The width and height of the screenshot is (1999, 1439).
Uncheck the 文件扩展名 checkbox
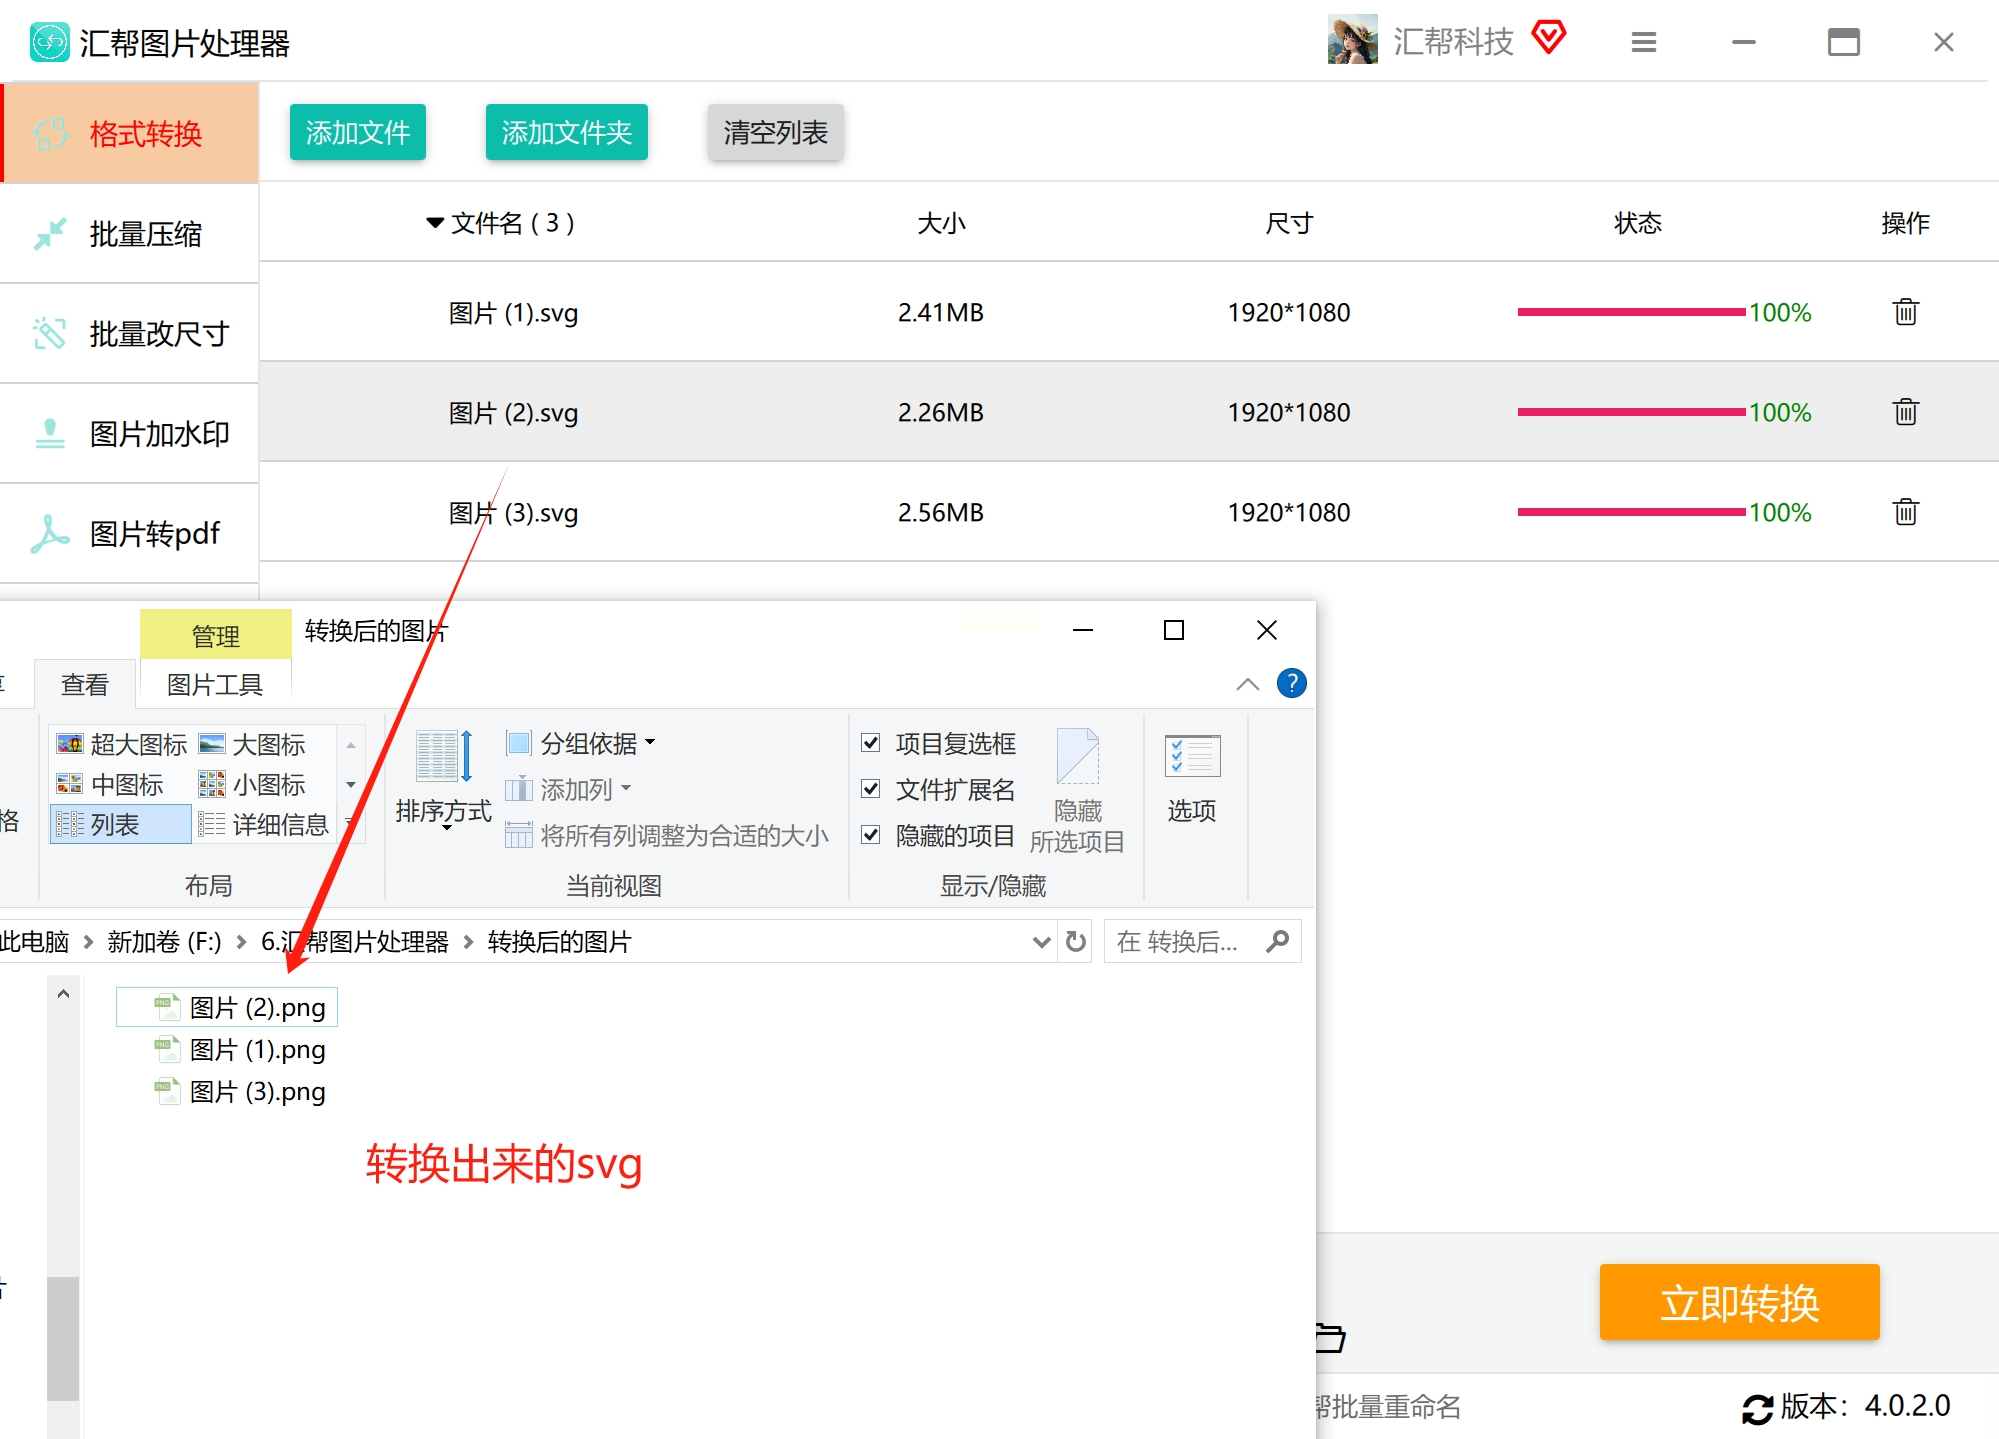pos(871,789)
